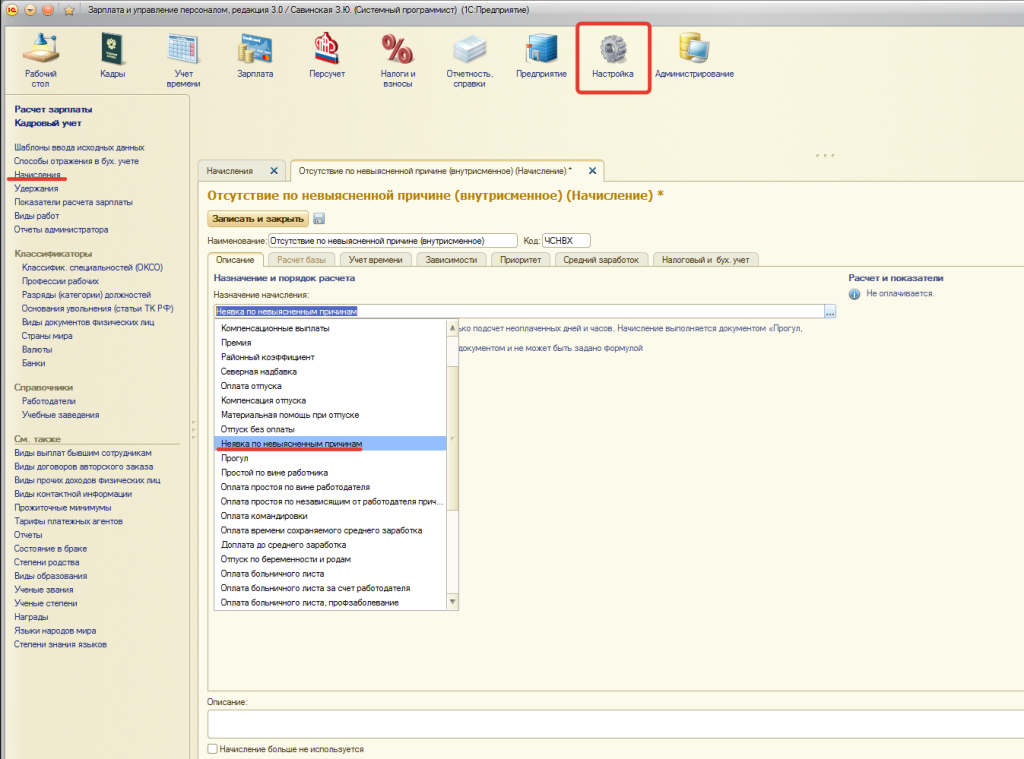Open Профессии рабочих classifier
Viewport: 1024px width, 759px height.
click(x=60, y=281)
